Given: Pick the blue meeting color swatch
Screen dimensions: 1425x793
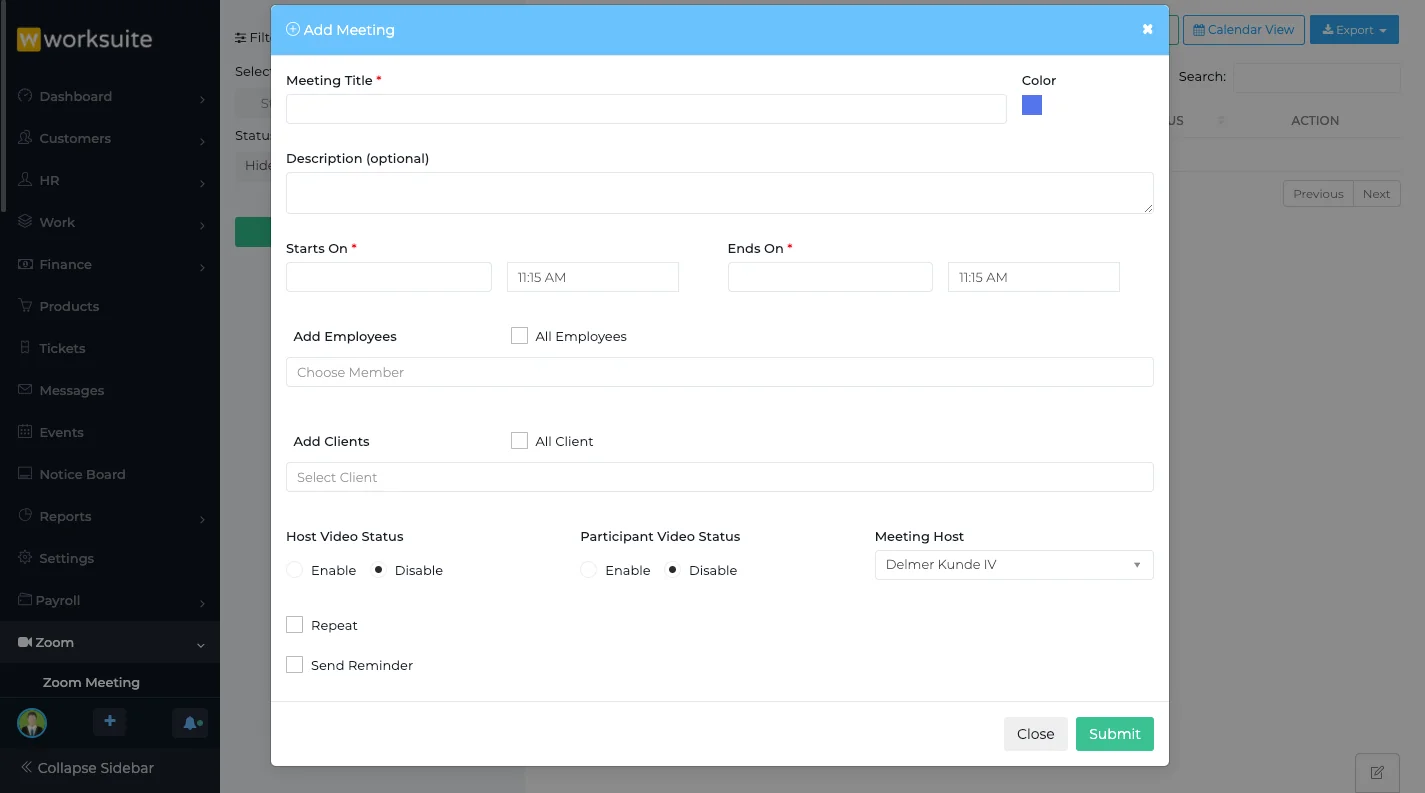Looking at the screenshot, I should point(1032,105).
